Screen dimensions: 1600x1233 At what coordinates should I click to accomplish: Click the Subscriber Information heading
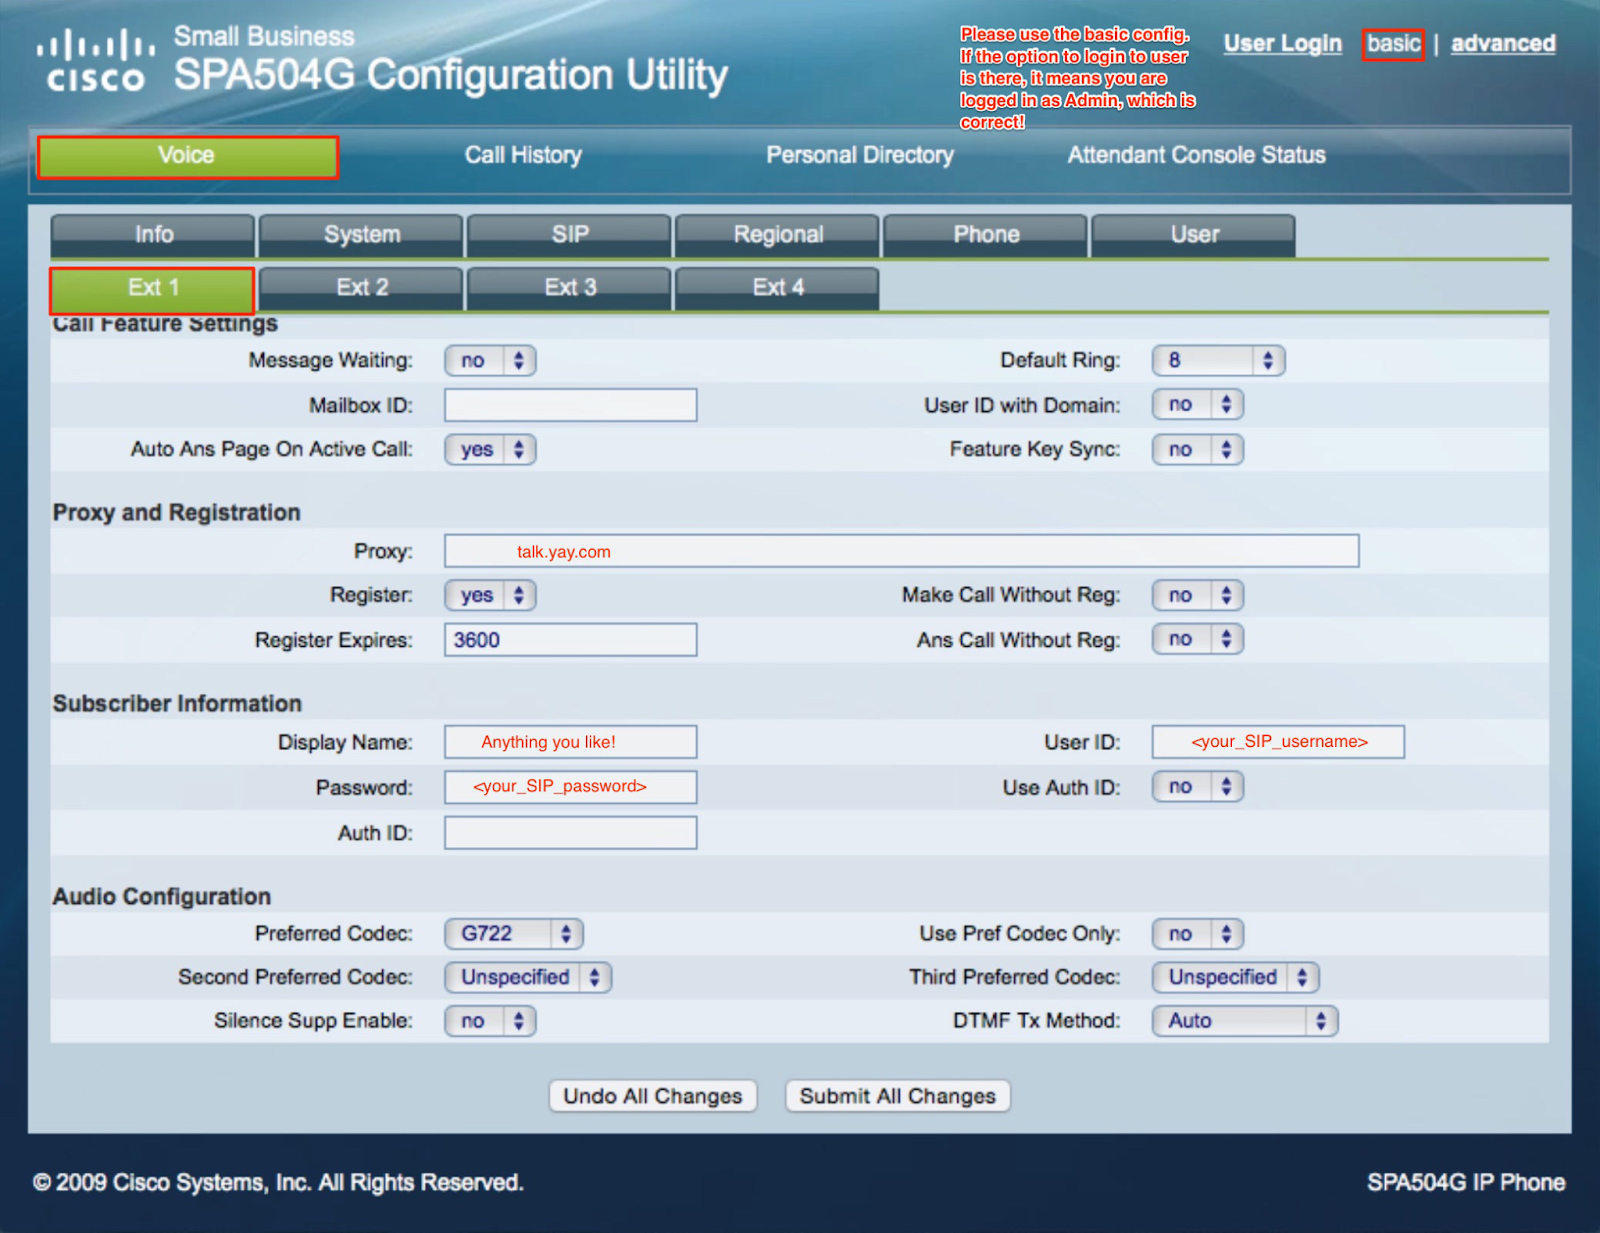point(177,704)
